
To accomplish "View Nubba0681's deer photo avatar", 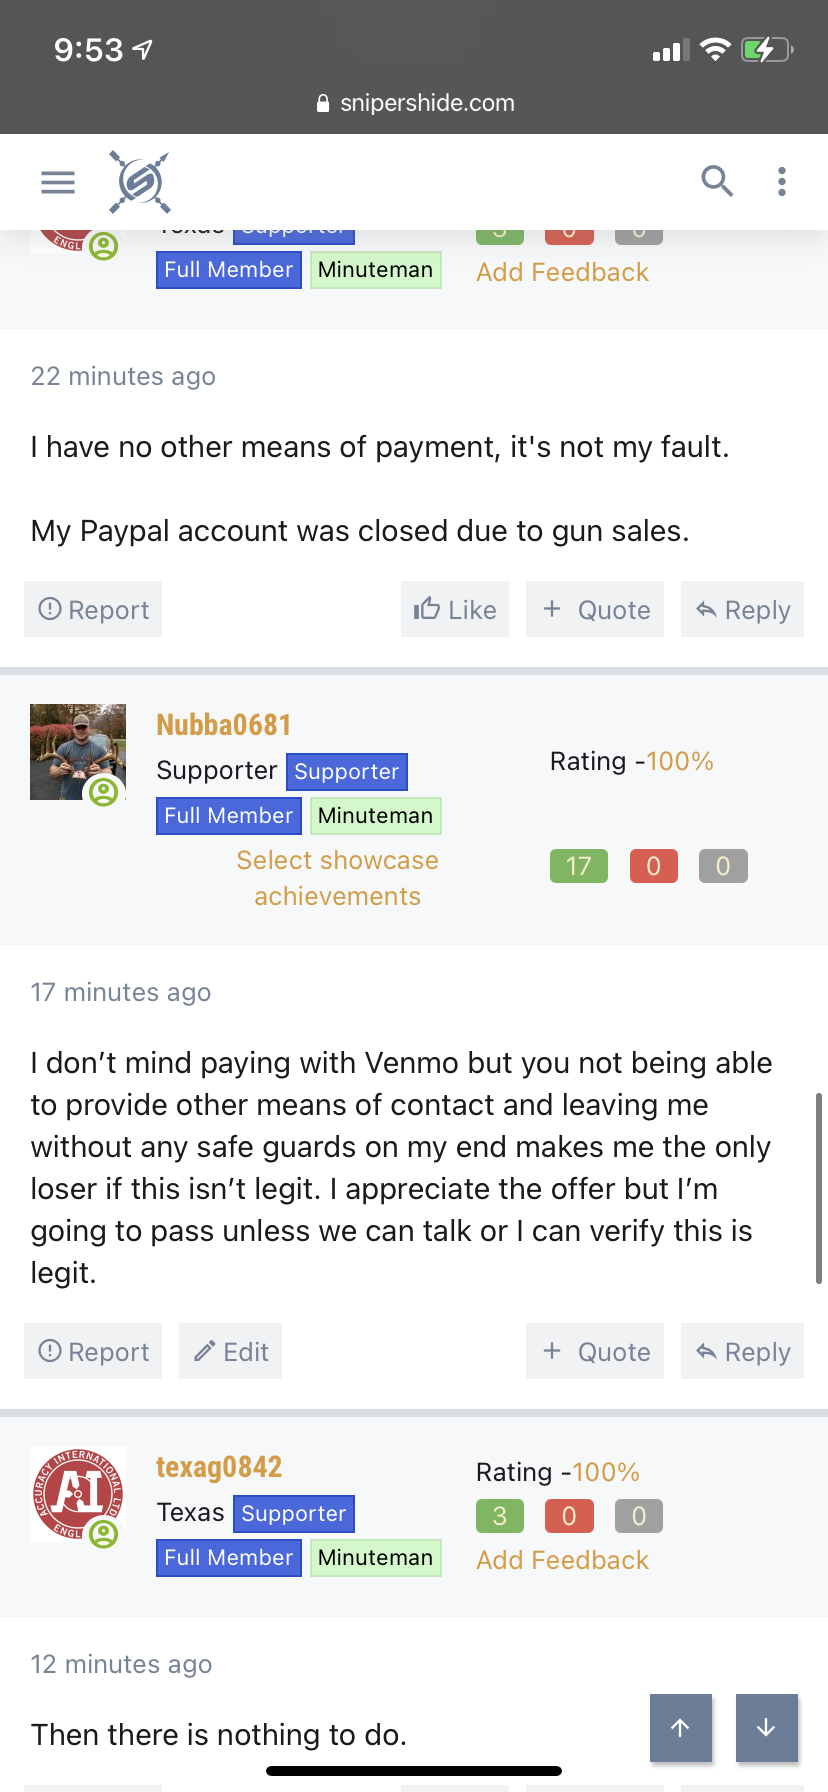I will (x=78, y=752).
